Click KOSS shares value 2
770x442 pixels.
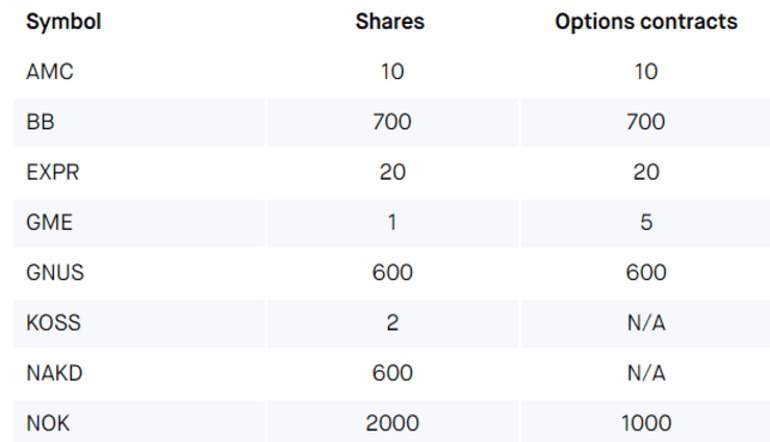tap(392, 323)
